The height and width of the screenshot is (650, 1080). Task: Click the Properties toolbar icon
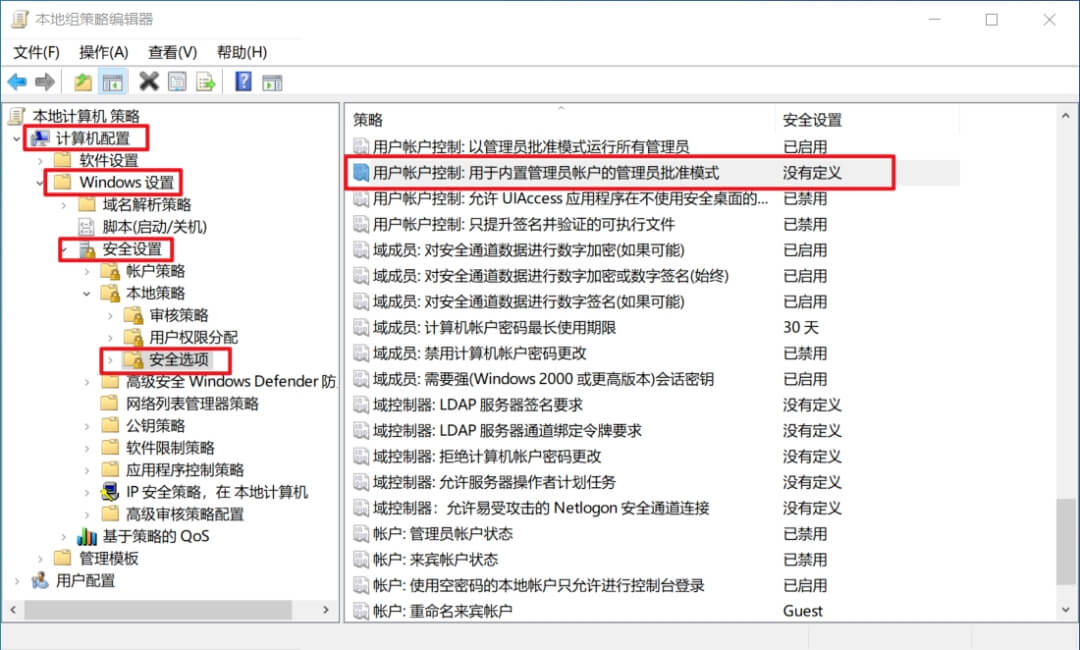177,82
